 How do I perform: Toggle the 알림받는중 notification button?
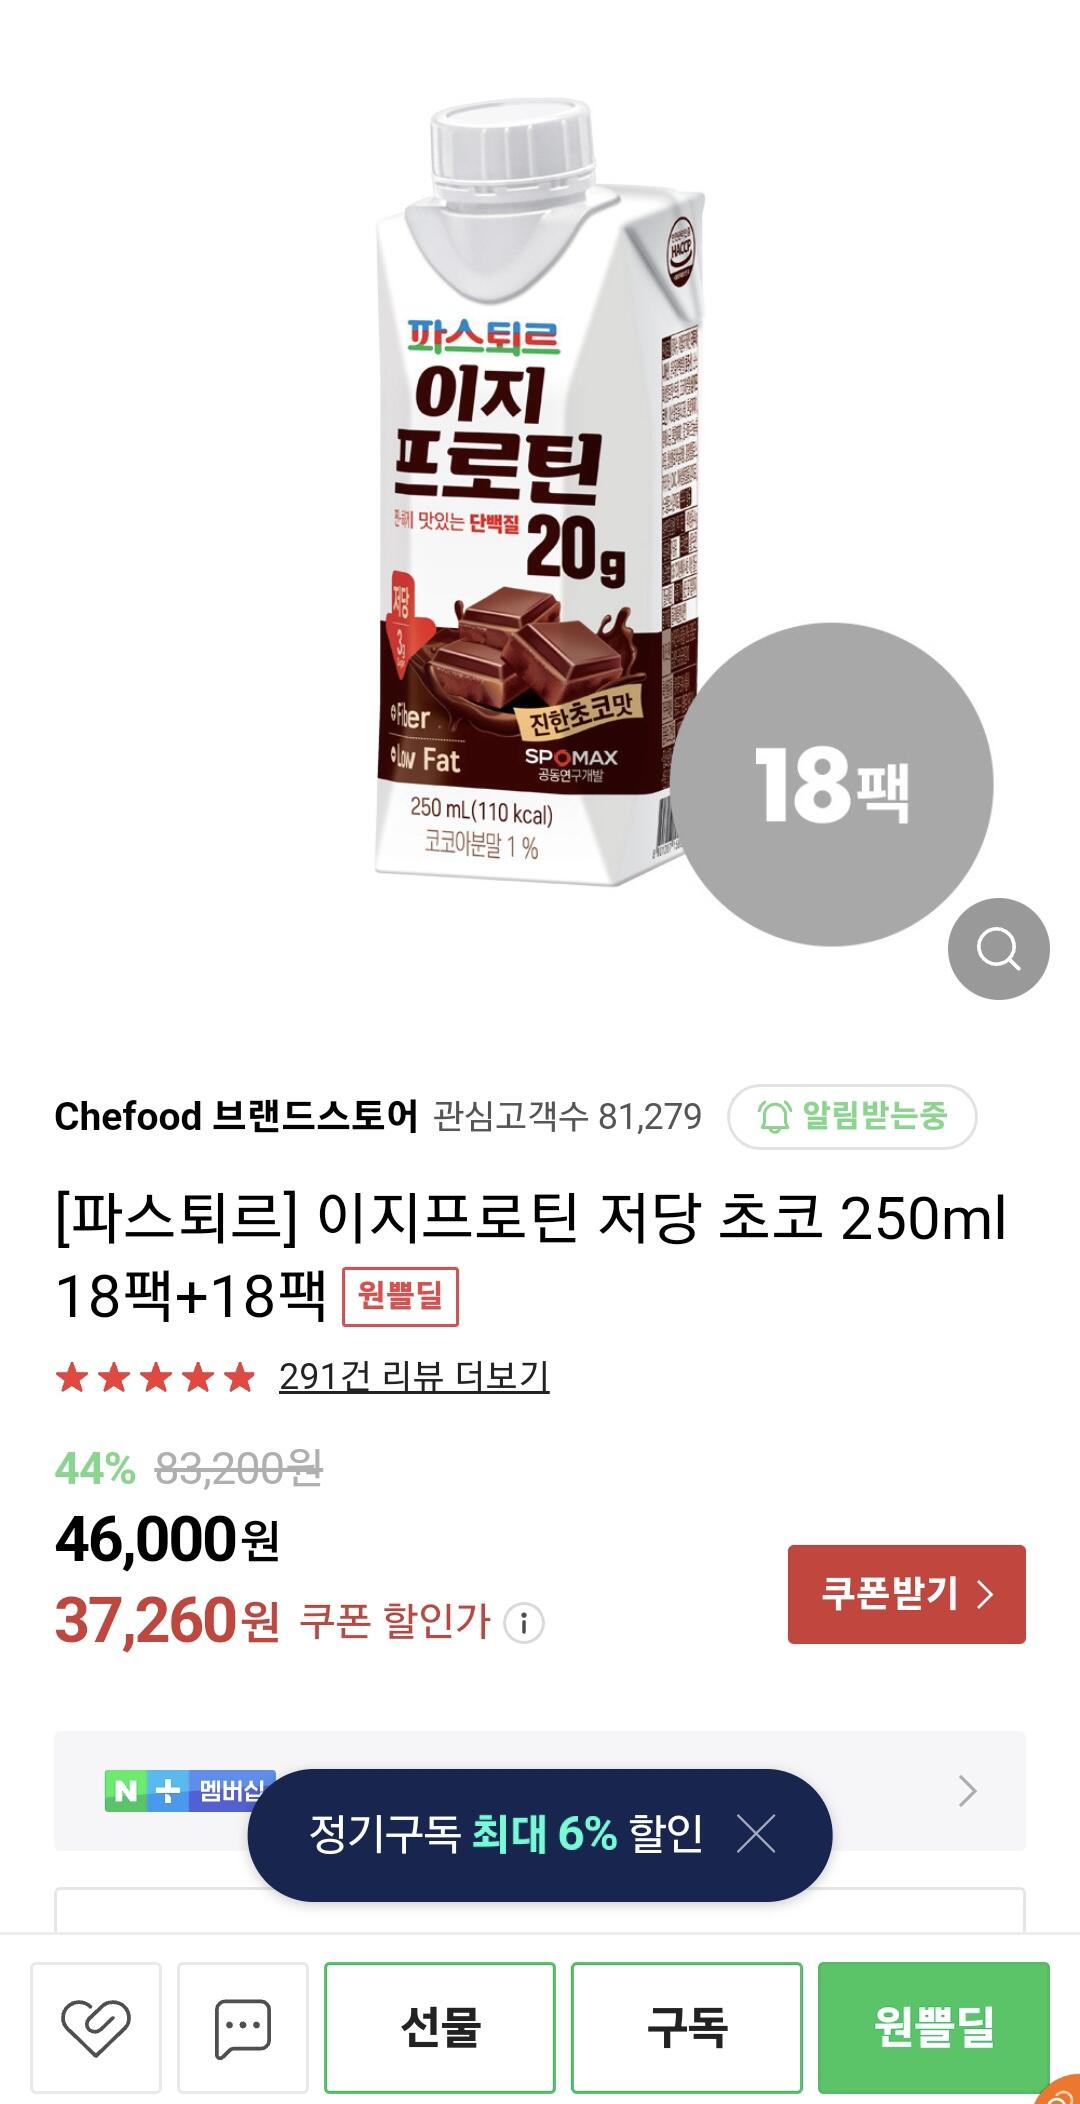pyautogui.click(x=852, y=1116)
